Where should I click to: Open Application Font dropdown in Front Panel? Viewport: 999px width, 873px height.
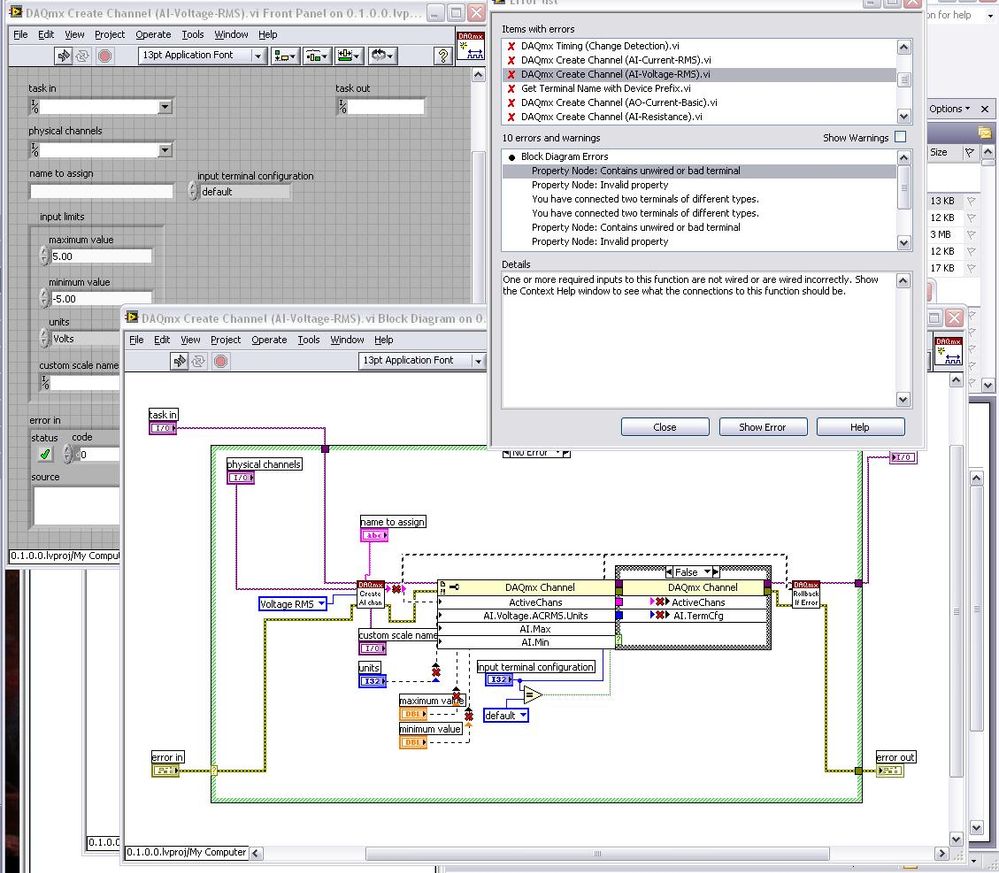[258, 55]
